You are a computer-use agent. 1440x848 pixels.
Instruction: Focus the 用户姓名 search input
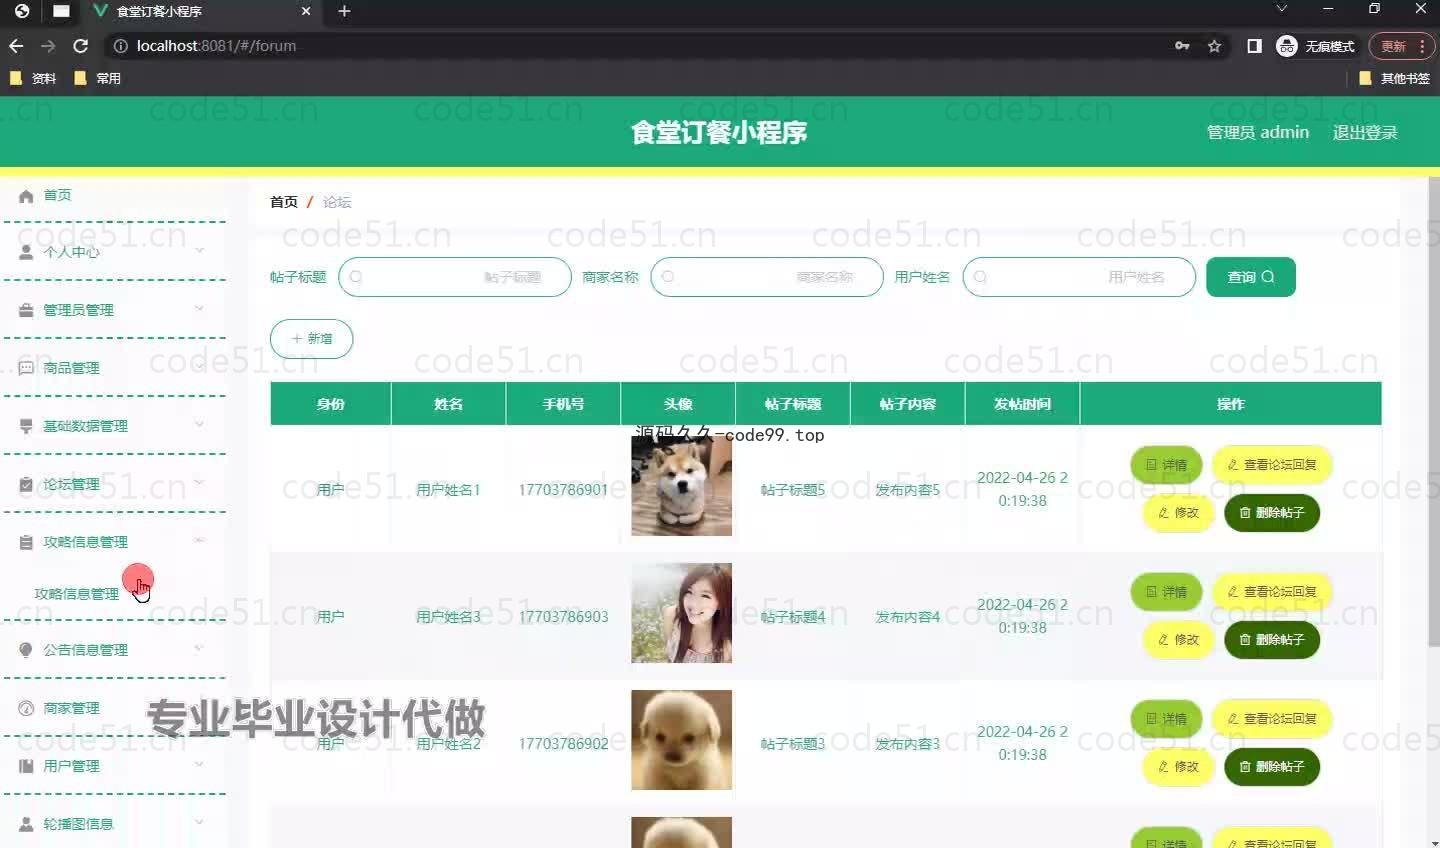(x=1079, y=277)
